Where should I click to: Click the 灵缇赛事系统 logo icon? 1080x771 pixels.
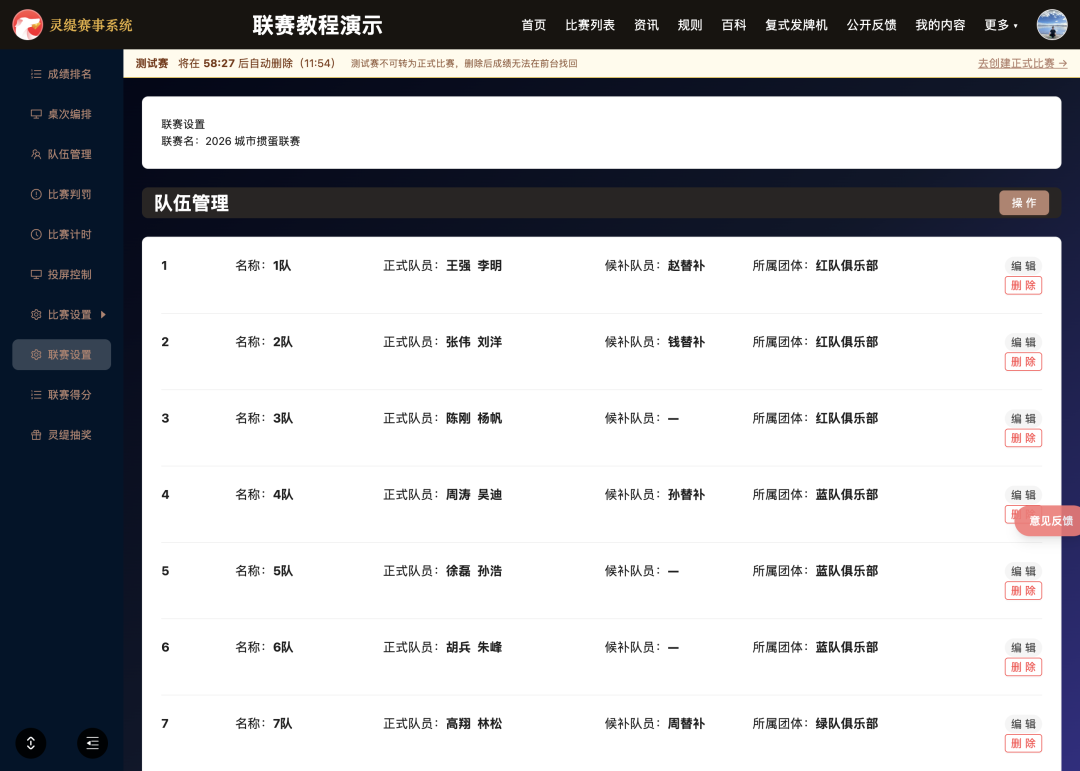pyautogui.click(x=28, y=25)
